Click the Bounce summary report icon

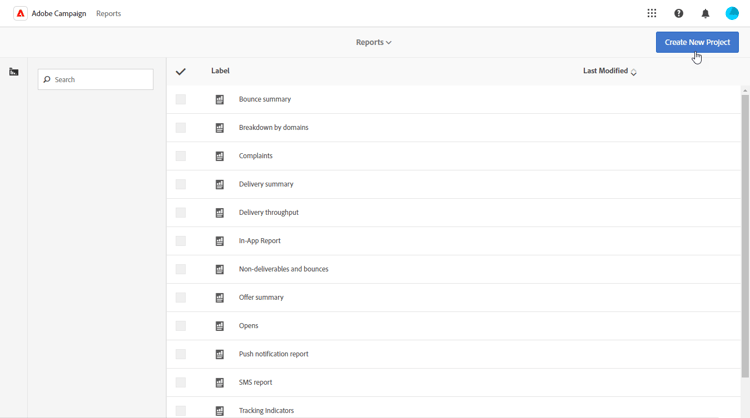pyautogui.click(x=220, y=100)
